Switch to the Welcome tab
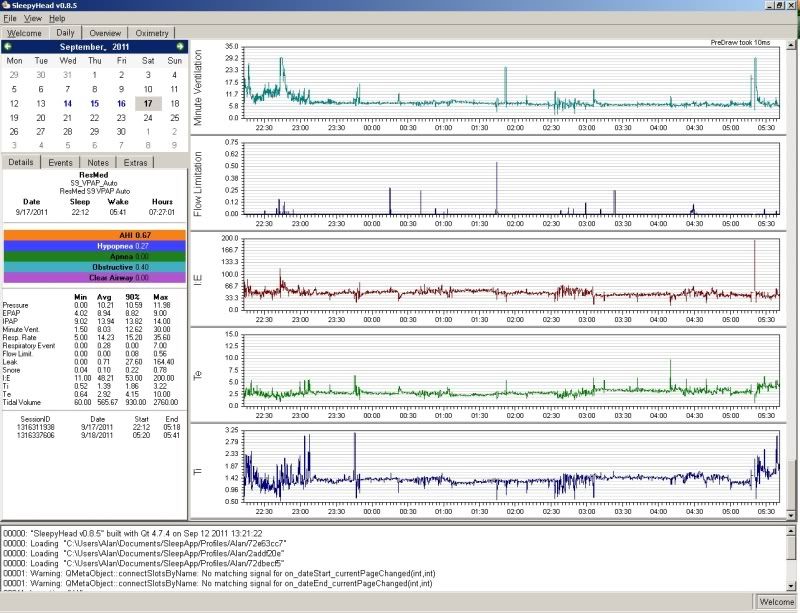Image resolution: width=800 pixels, height=613 pixels. (24, 33)
